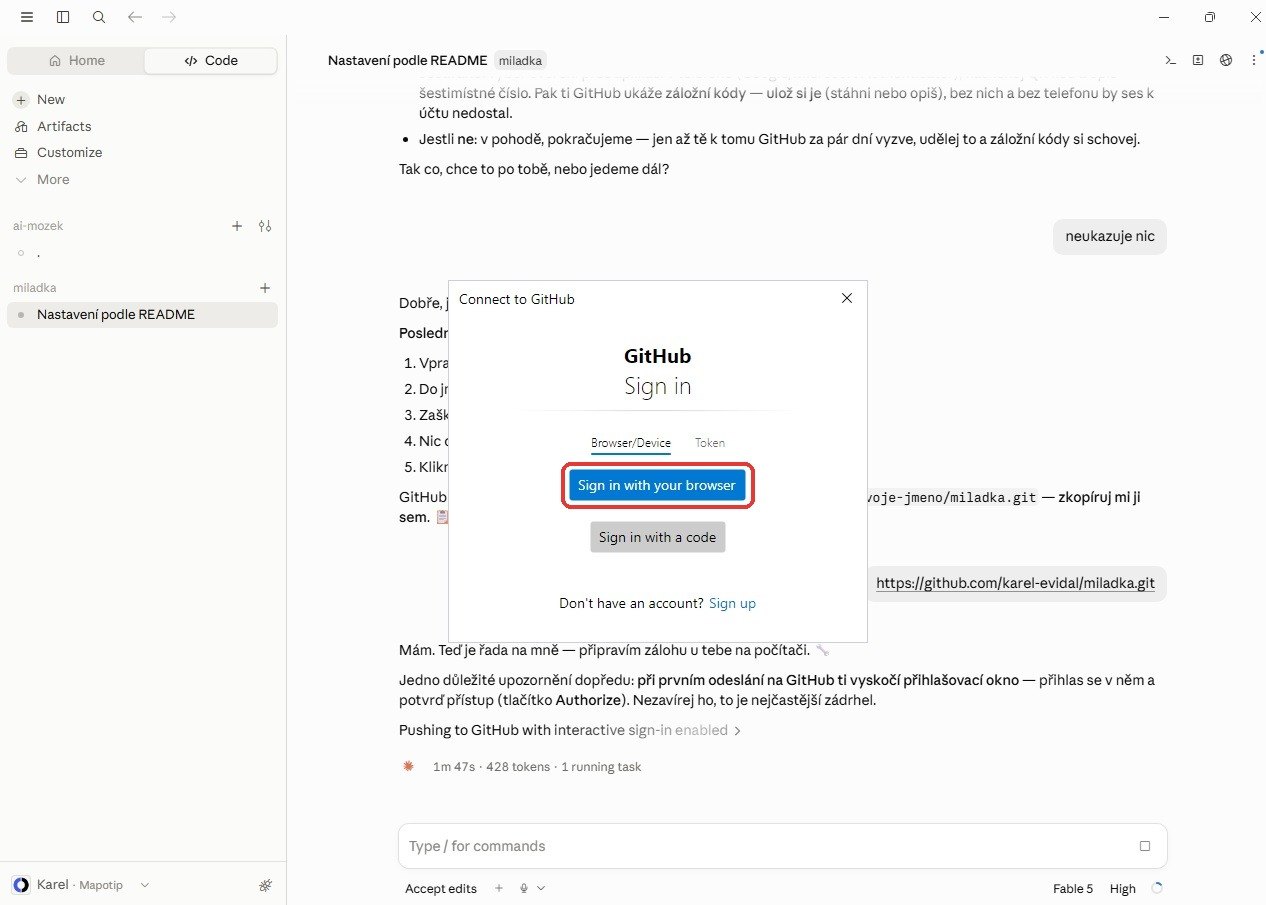Viewport: 1266px width, 905px height.
Task: Open ai-mozek filter sliders icon
Action: point(265,226)
